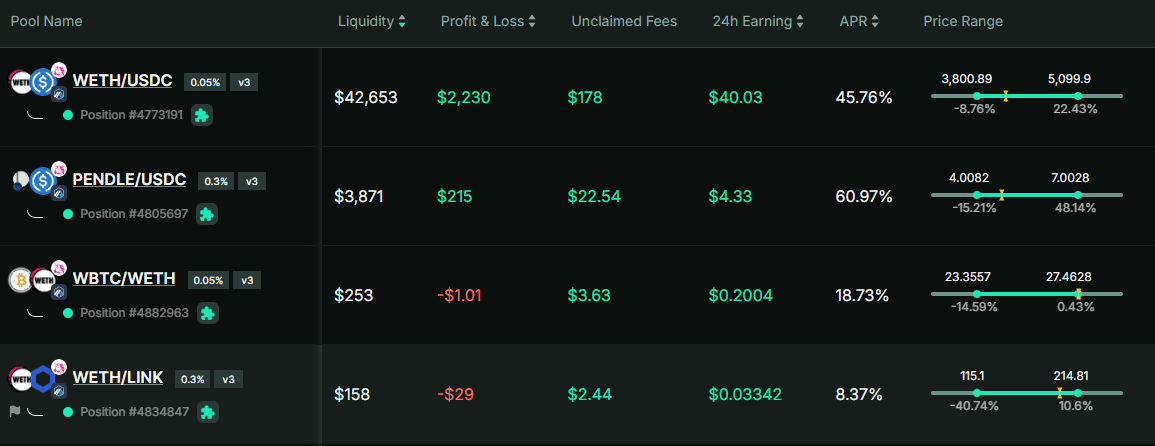The image size is (1155, 446).
Task: Click the WETH/USDC price range slider marker
Action: 1005,96
